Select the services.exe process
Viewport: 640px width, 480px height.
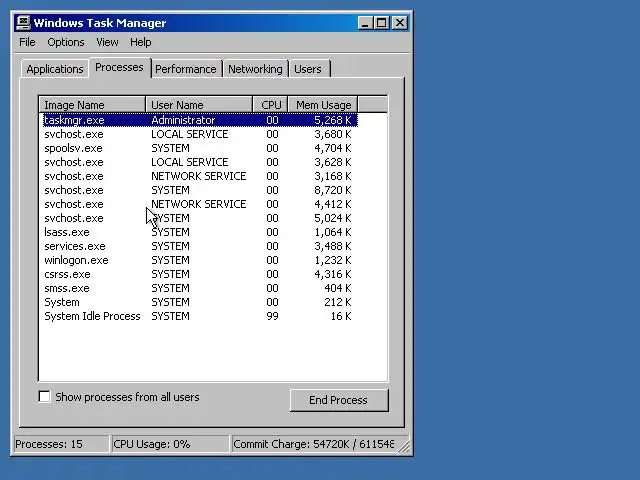[x=200, y=246]
